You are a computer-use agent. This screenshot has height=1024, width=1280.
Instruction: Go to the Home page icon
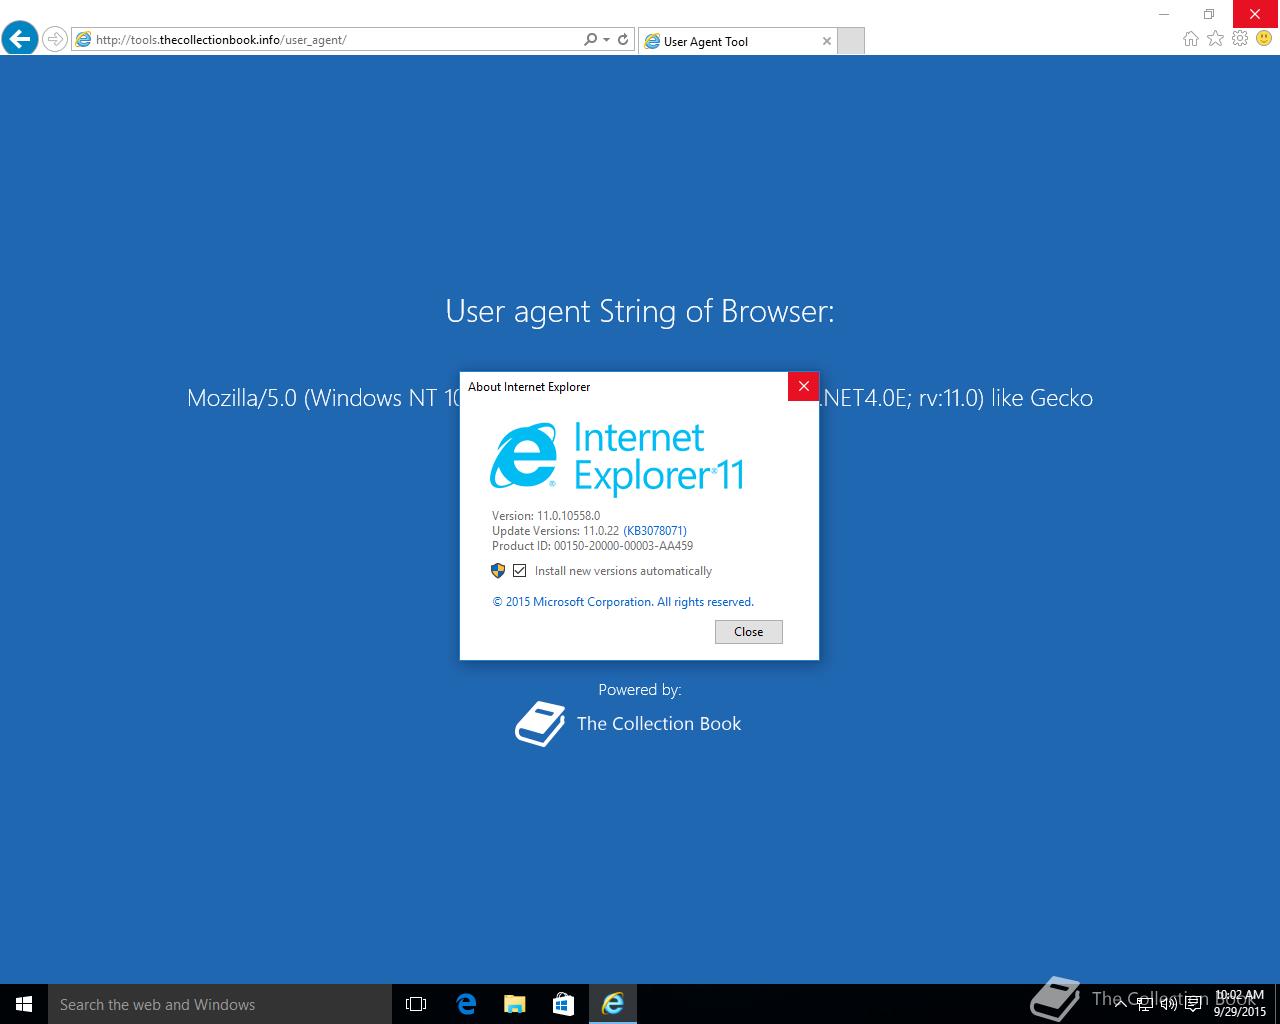[1190, 39]
